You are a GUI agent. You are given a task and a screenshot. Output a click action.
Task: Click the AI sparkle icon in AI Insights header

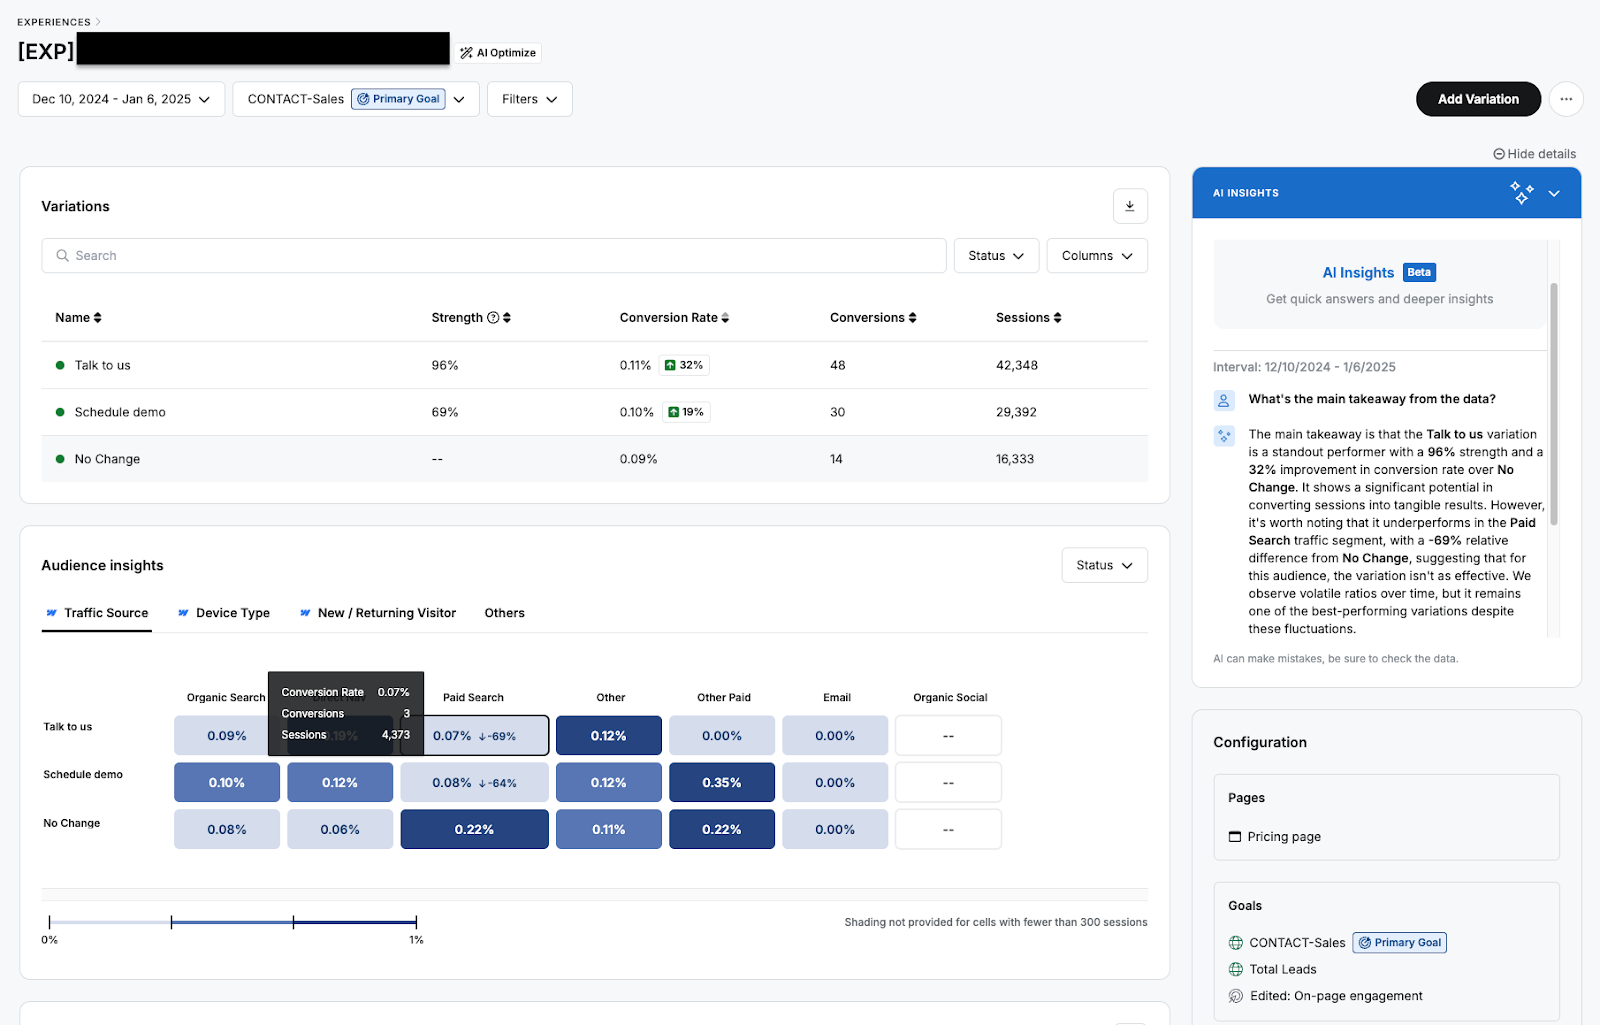pyautogui.click(x=1521, y=192)
